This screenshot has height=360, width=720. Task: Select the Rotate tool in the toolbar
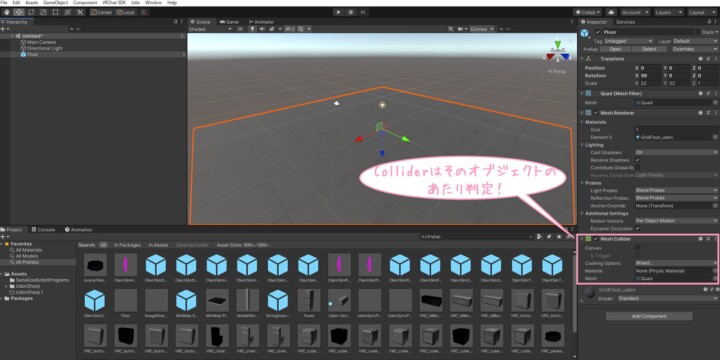31,12
